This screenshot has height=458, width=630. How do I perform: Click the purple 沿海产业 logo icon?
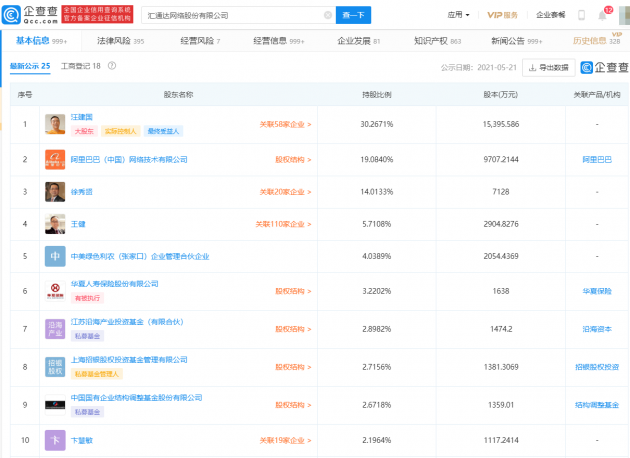tap(55, 329)
